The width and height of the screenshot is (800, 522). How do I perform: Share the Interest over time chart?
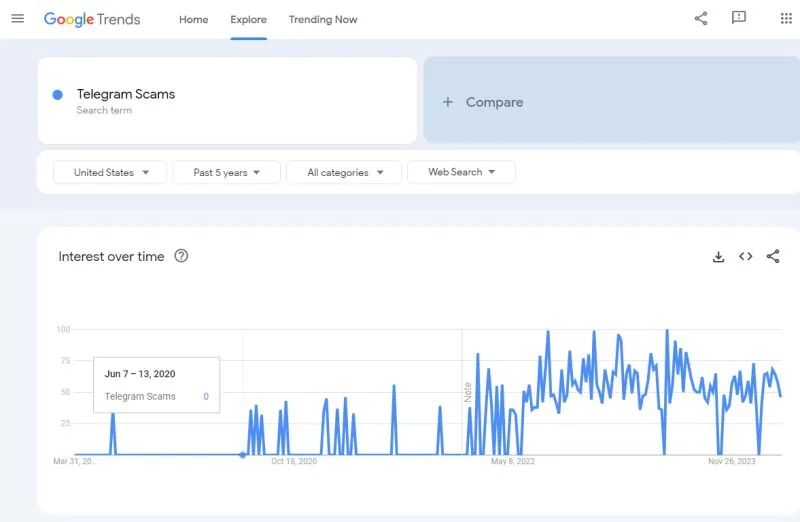coord(773,256)
